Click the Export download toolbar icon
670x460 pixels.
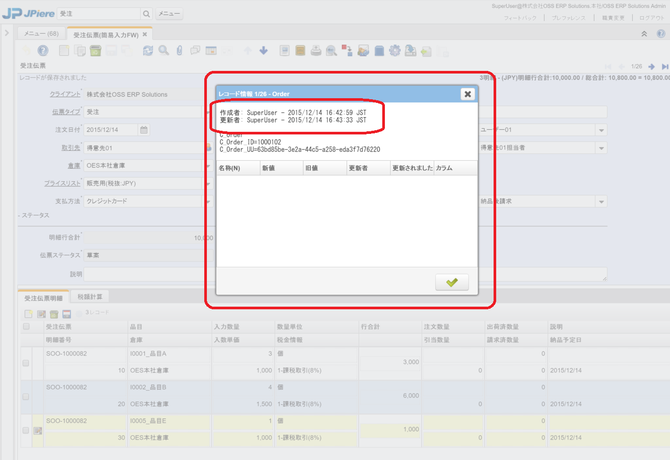coord(410,51)
